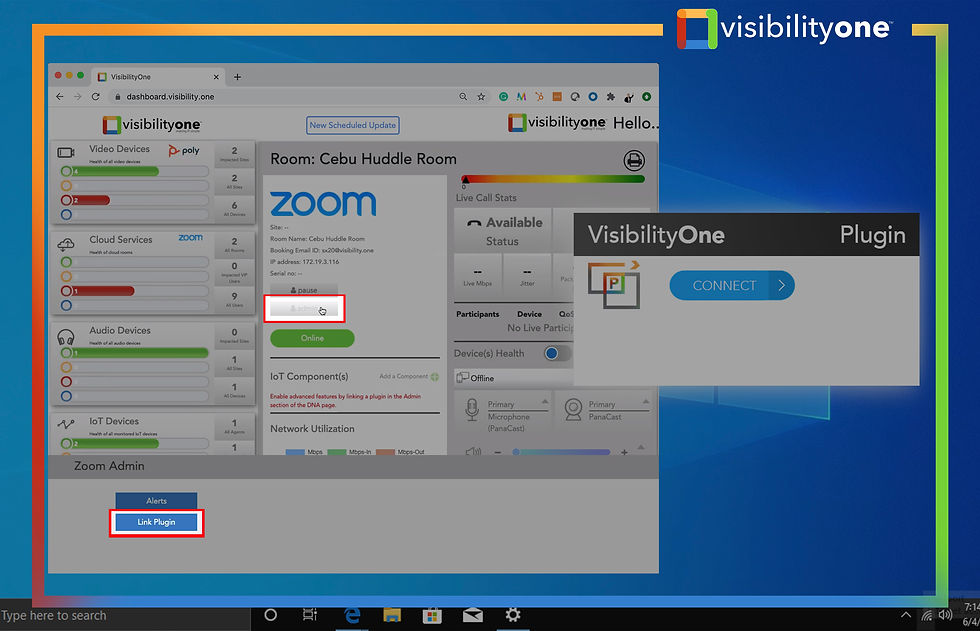This screenshot has width=980, height=631.
Task: Click the Poly logo in Video Devices
Action: [184, 151]
